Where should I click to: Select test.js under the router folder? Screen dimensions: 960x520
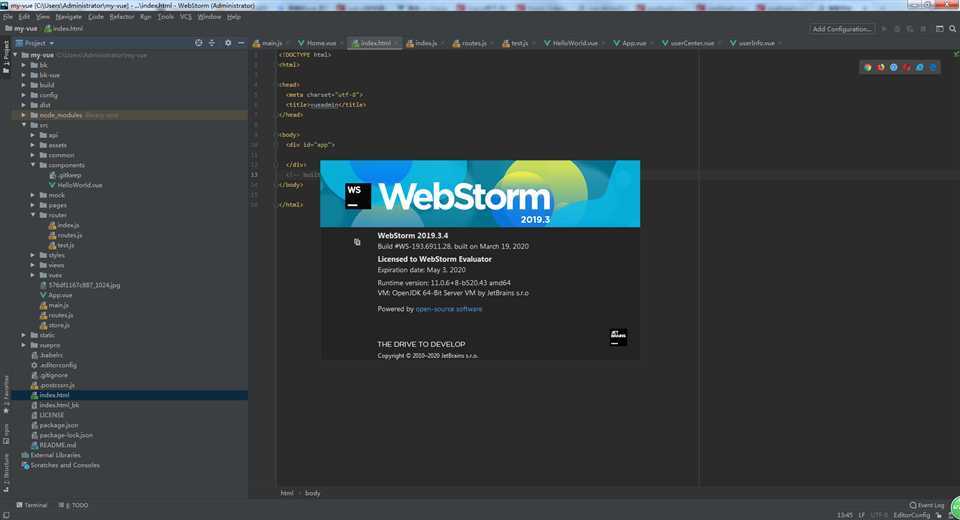point(61,245)
